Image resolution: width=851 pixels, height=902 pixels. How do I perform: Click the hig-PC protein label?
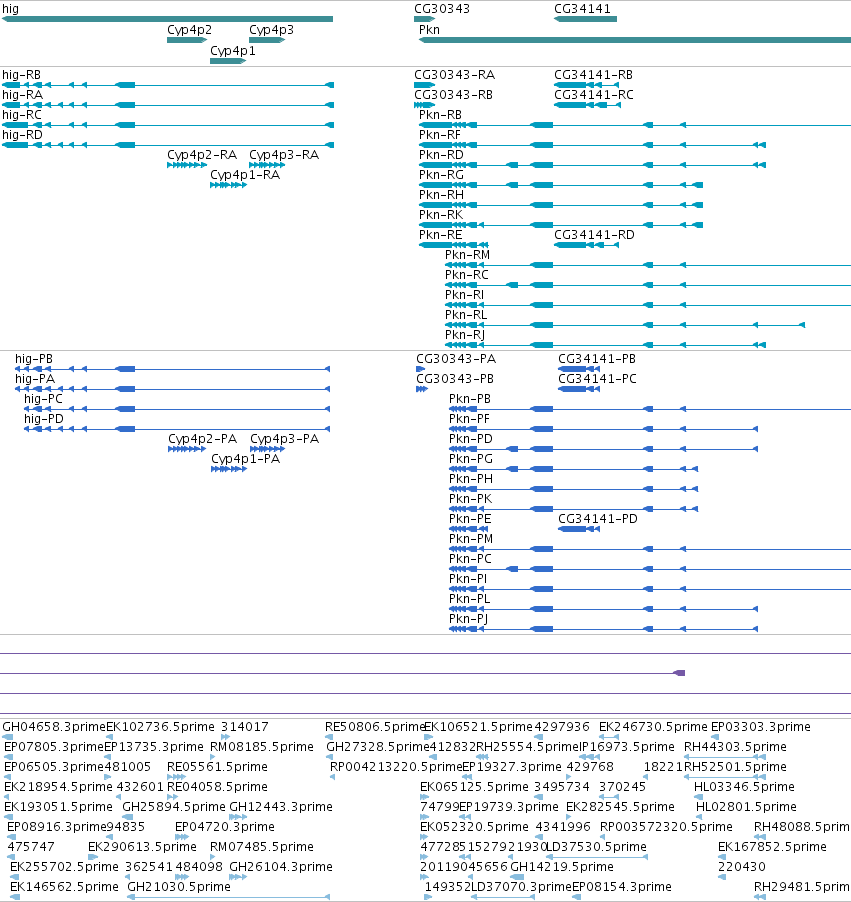click(43, 399)
